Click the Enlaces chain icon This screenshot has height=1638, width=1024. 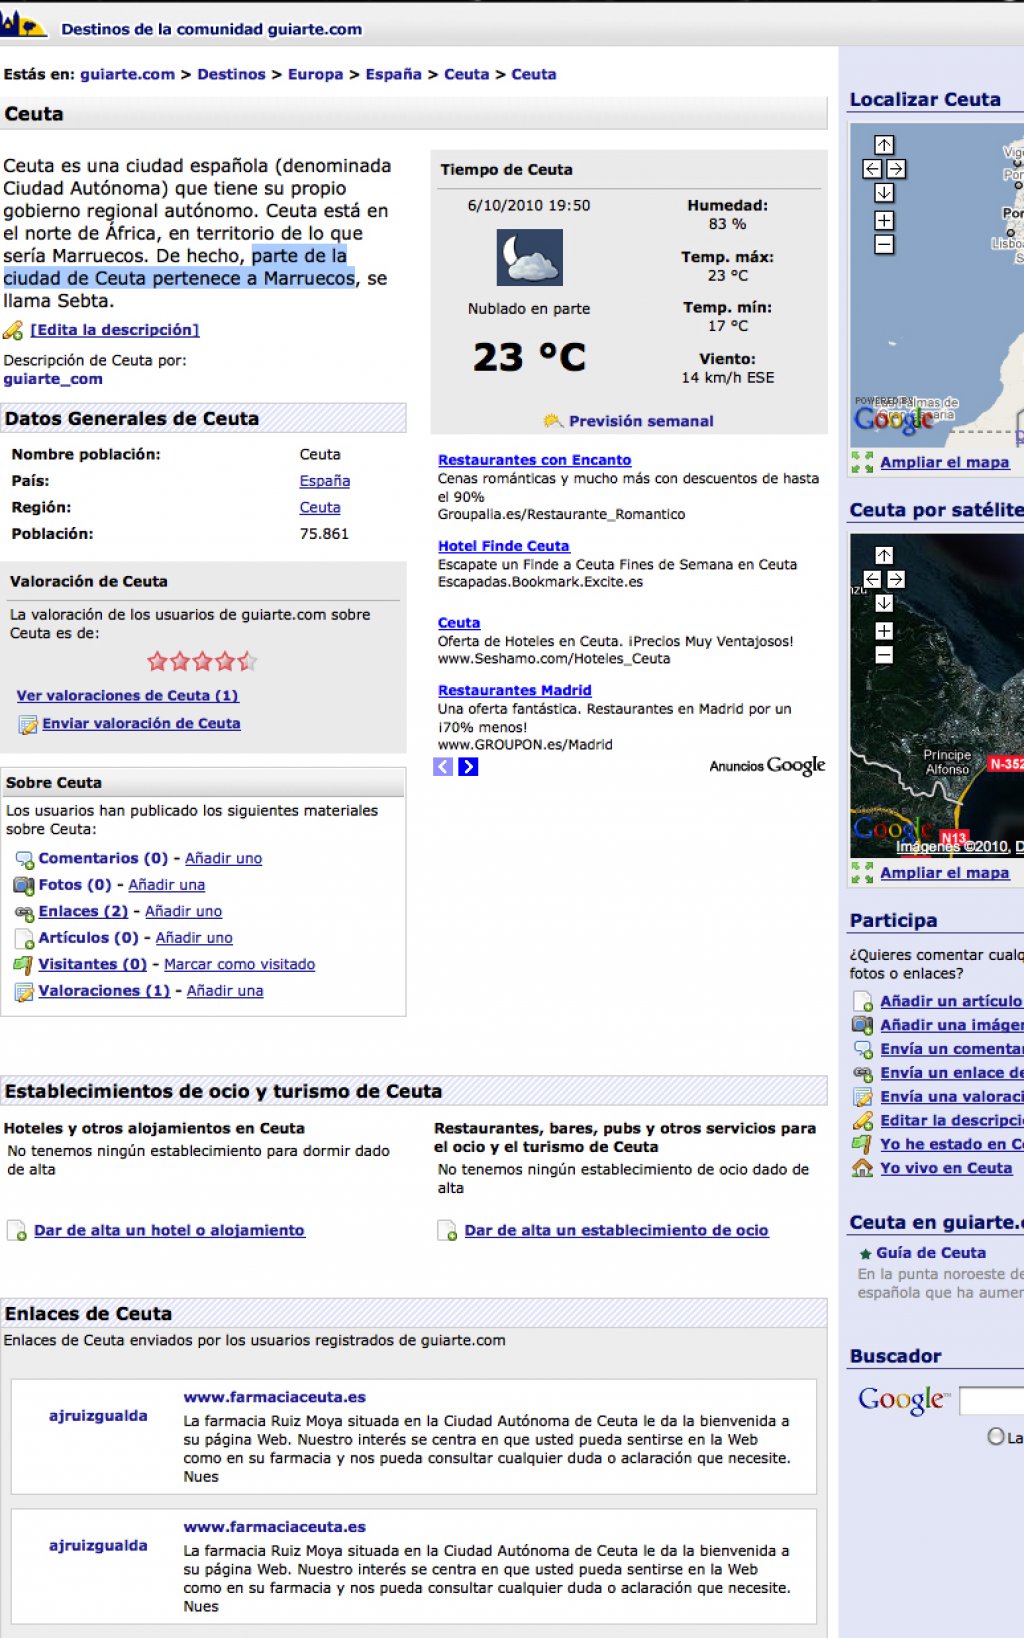[24, 912]
